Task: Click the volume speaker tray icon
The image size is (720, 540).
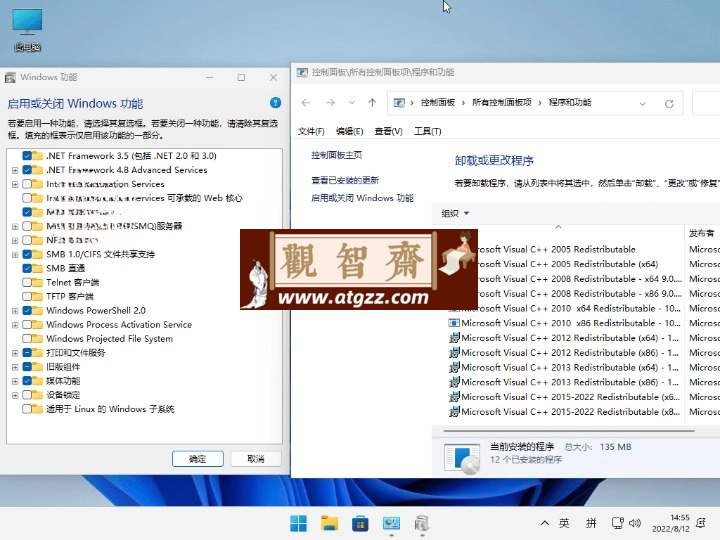Action: tap(635, 523)
